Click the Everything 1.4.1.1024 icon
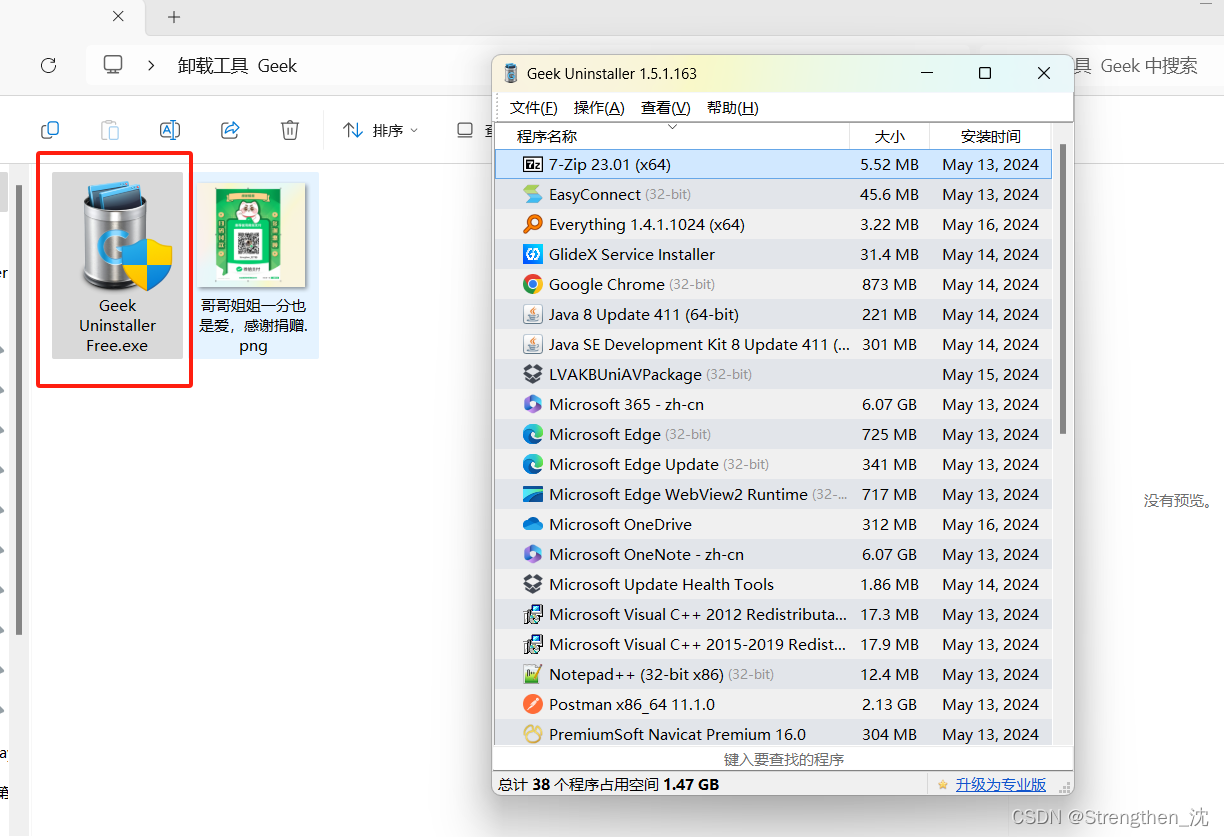The image size is (1224, 837). [x=533, y=224]
